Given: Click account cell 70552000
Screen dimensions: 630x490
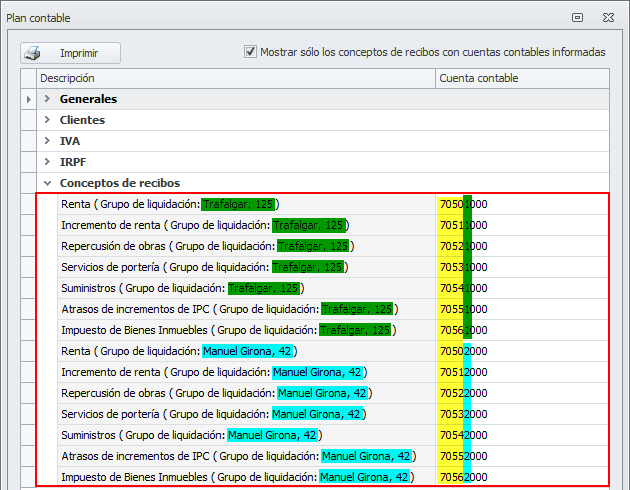Looking at the screenshot, I should coord(522,456).
